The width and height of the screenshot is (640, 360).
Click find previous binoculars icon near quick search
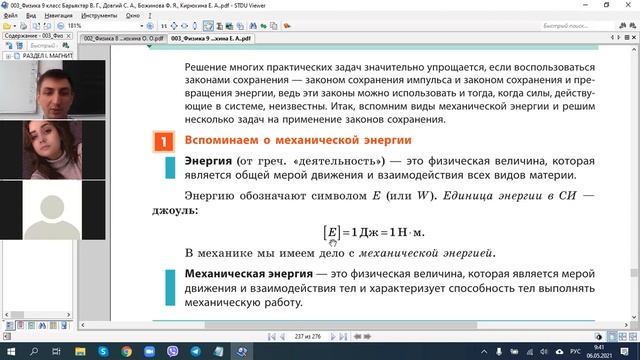click(622, 26)
